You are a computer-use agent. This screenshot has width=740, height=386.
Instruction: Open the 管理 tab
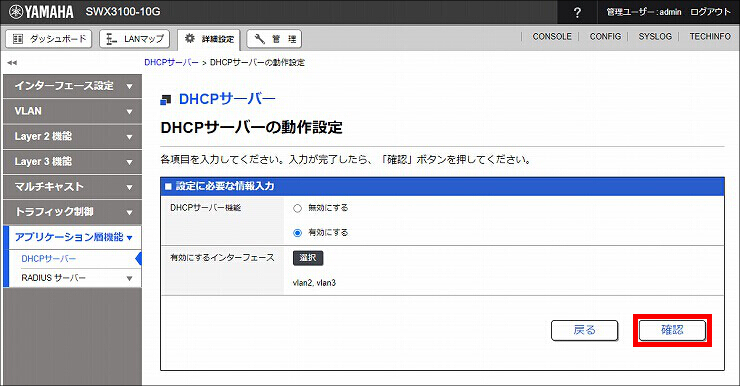[274, 39]
